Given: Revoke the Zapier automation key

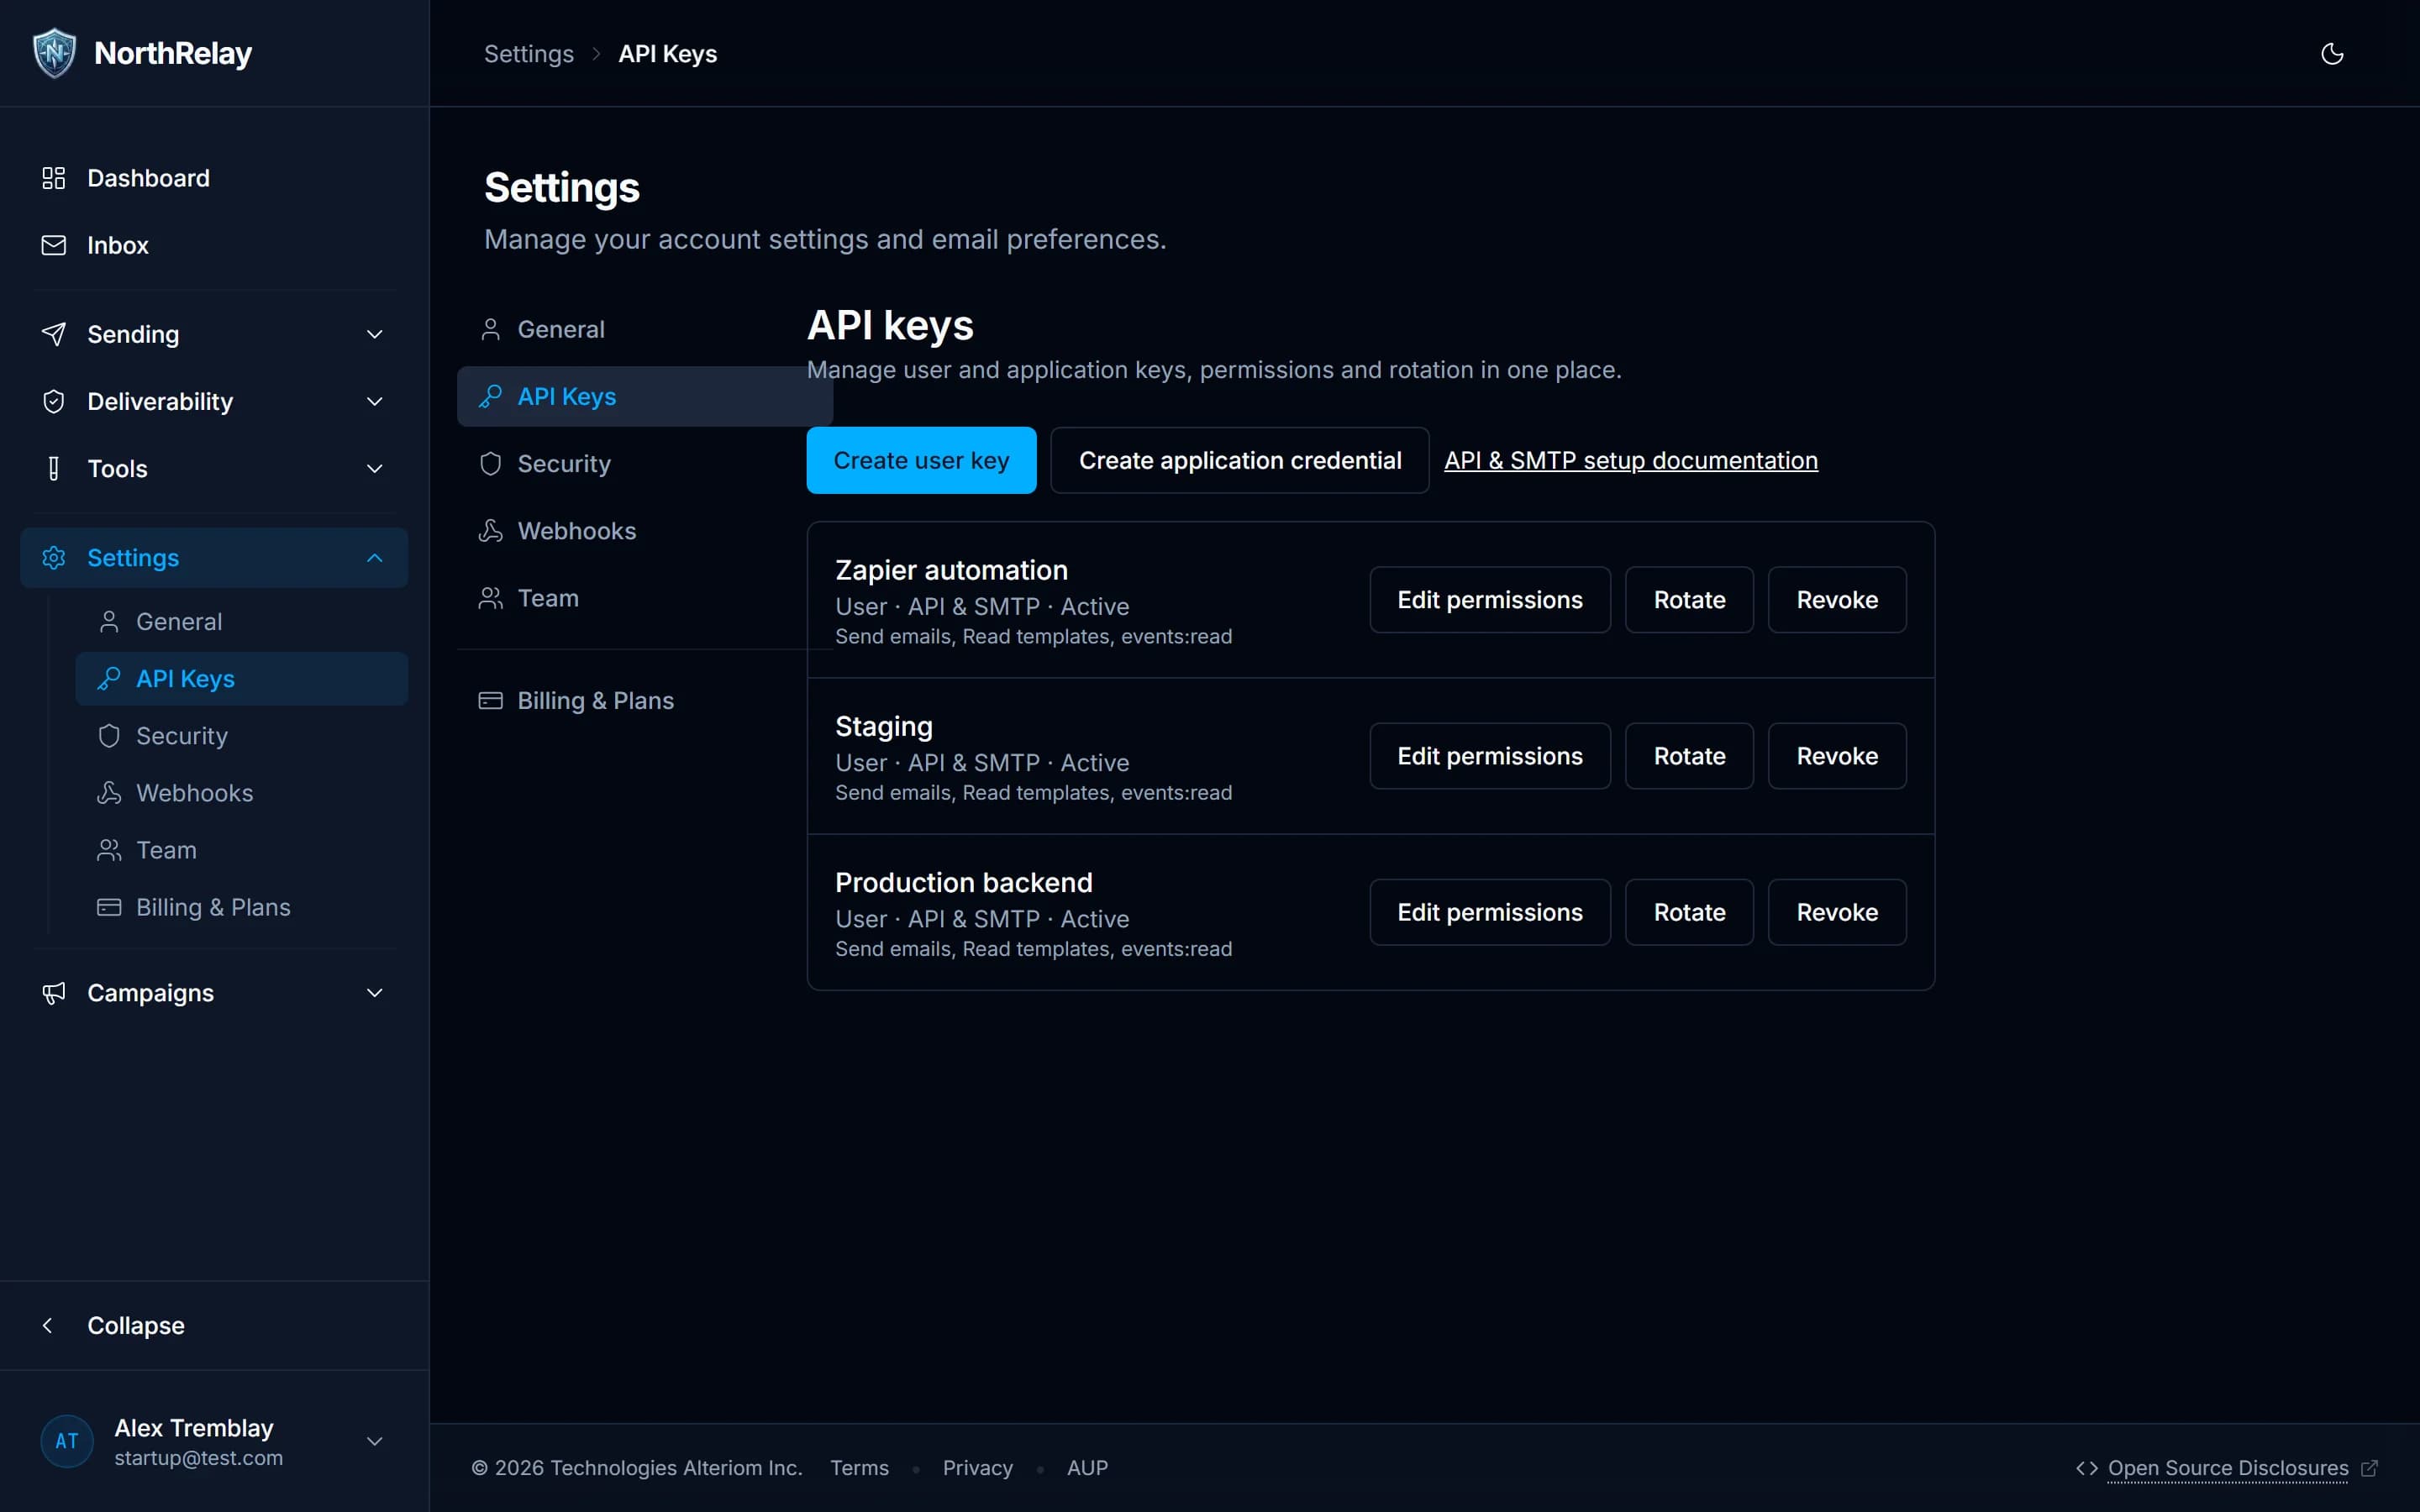Looking at the screenshot, I should pyautogui.click(x=1837, y=600).
